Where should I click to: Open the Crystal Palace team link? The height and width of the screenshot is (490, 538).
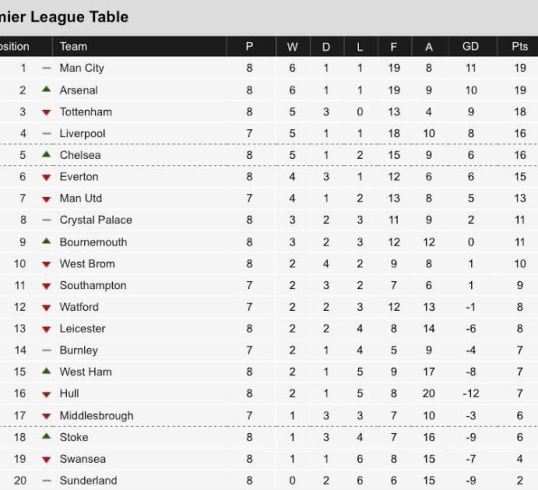pos(96,220)
